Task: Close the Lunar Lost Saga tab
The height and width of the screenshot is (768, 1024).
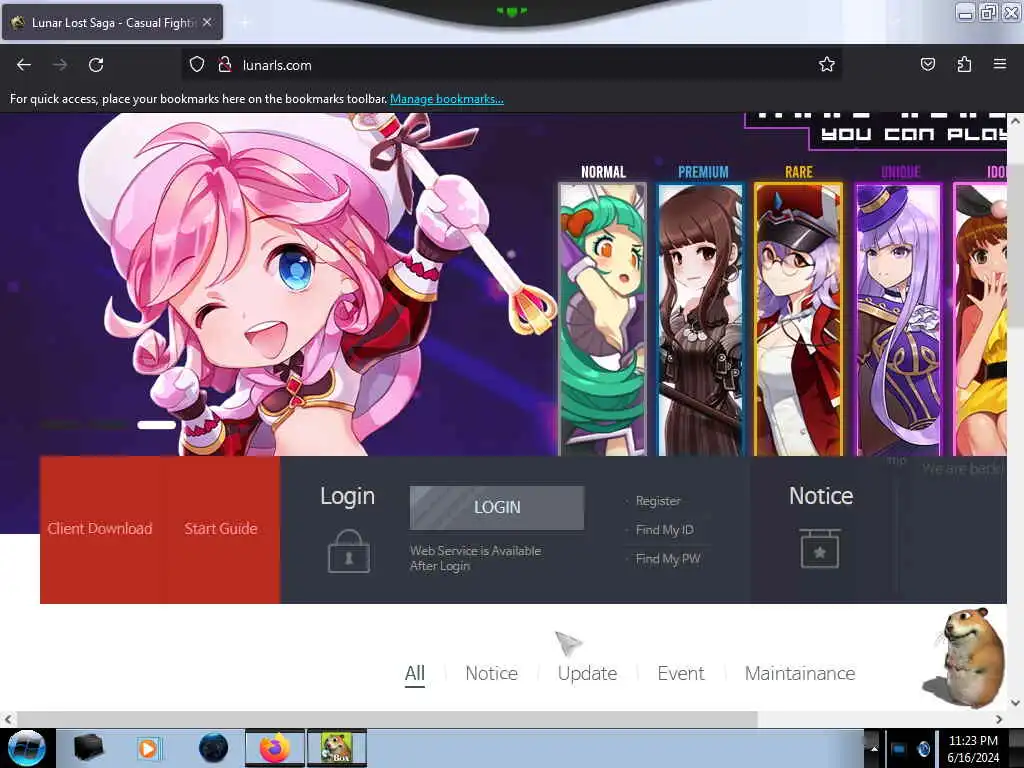Action: coord(207,22)
